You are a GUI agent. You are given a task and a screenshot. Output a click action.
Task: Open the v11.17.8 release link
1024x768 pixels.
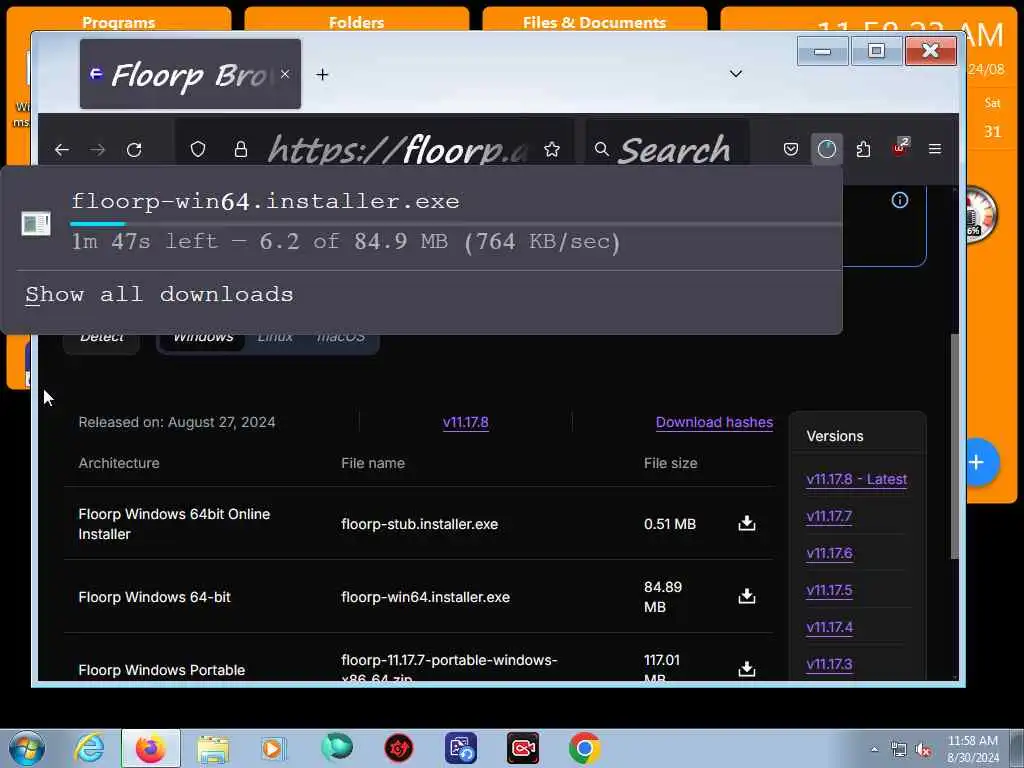(466, 423)
